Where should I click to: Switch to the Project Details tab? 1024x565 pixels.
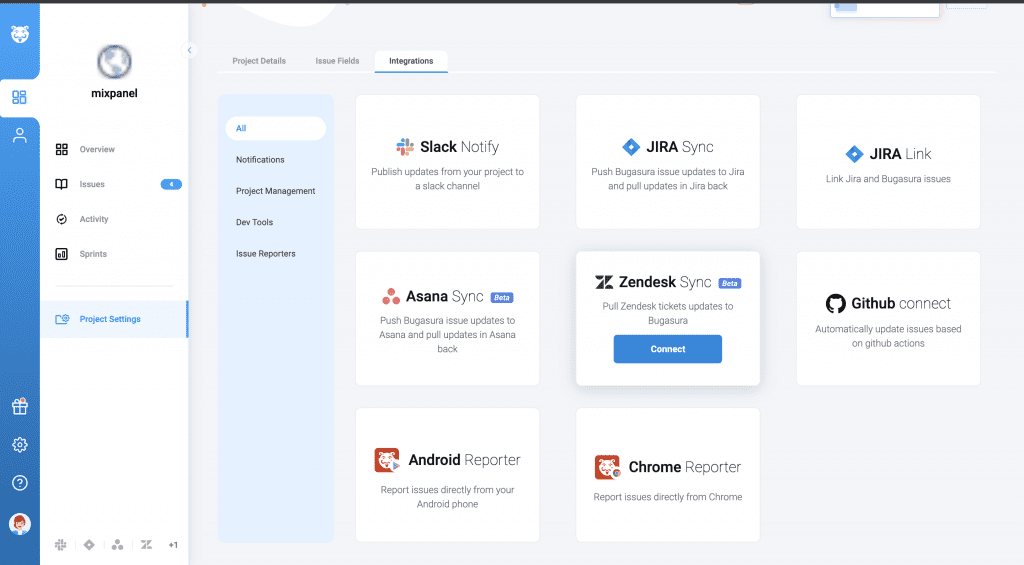coord(259,61)
